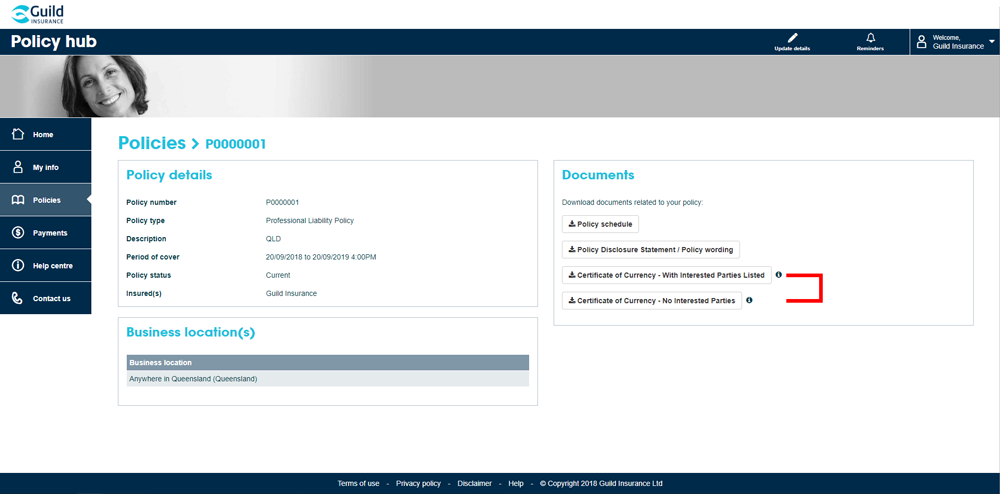Click the Payments dollar icon in sidebar
Screen dimensions: 1000x494
coord(18,233)
